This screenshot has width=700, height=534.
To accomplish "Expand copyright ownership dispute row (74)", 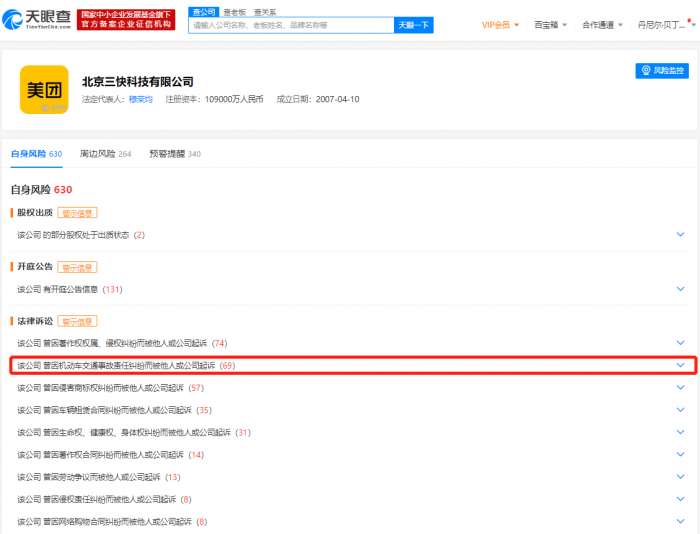I will click(680, 343).
